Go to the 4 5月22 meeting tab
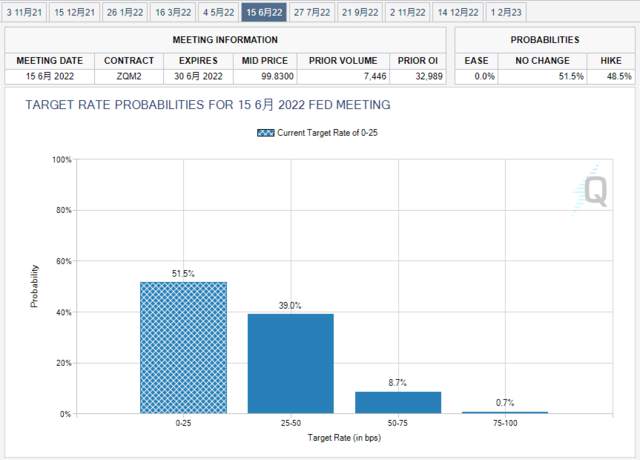640x460 pixels. (218, 12)
